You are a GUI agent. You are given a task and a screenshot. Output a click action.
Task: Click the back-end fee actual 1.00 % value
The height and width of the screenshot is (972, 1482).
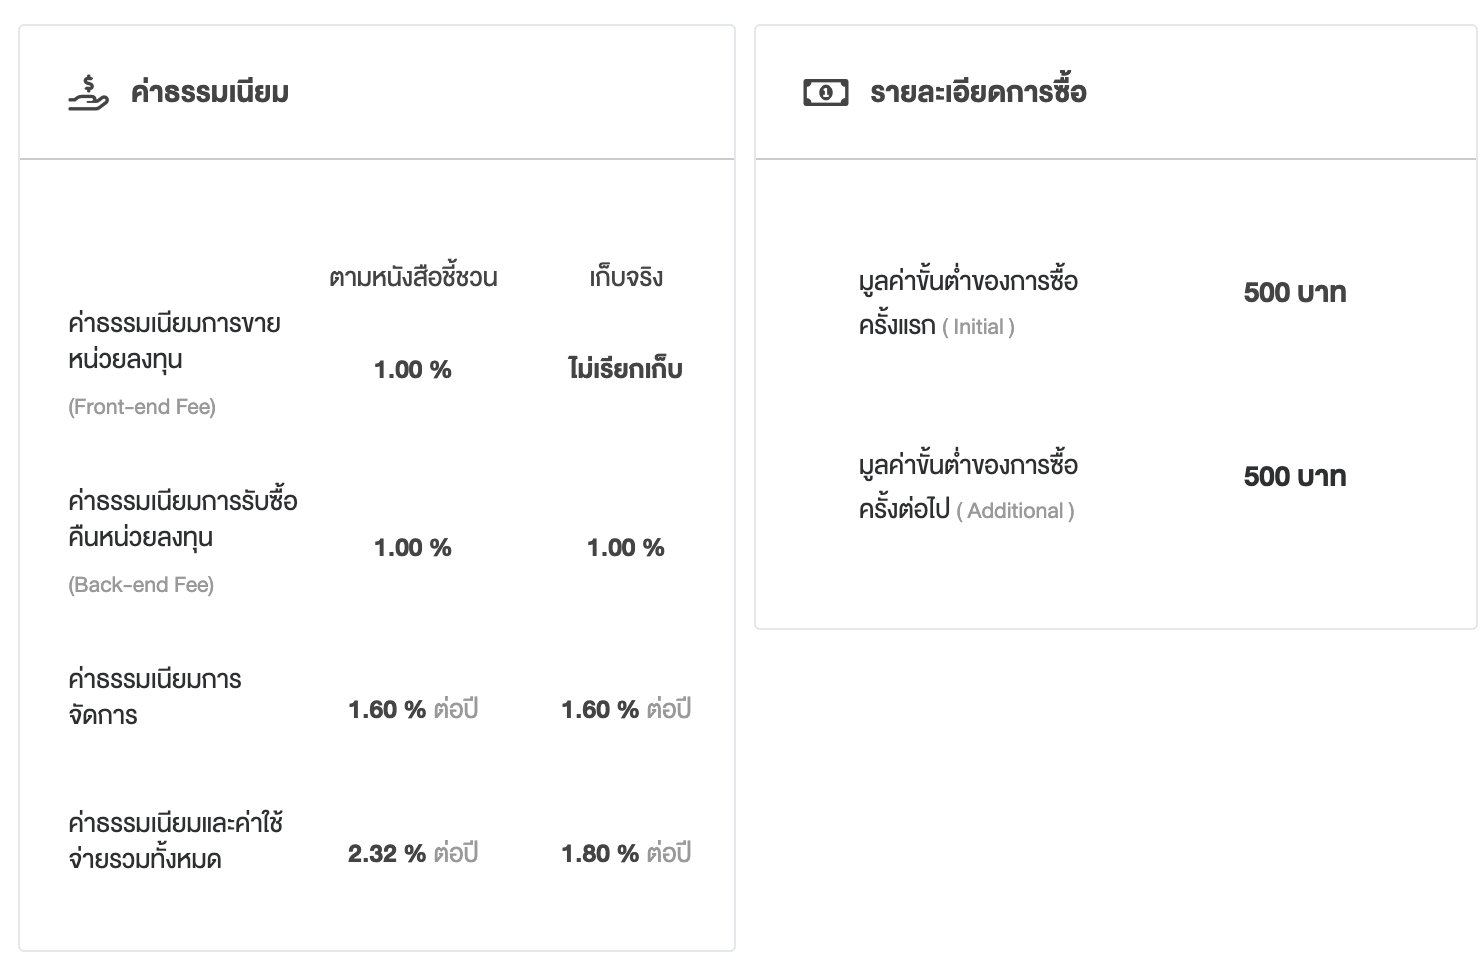point(626,548)
